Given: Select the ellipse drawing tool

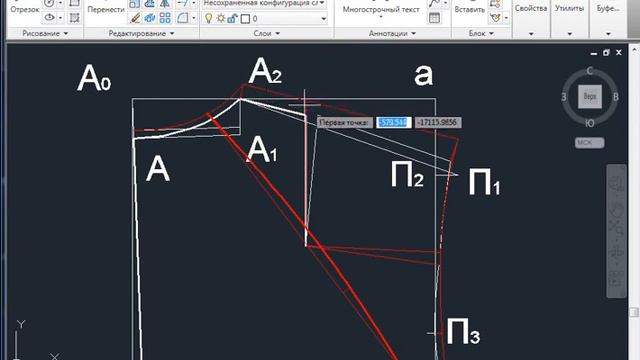Looking at the screenshot, I should 49,18.
